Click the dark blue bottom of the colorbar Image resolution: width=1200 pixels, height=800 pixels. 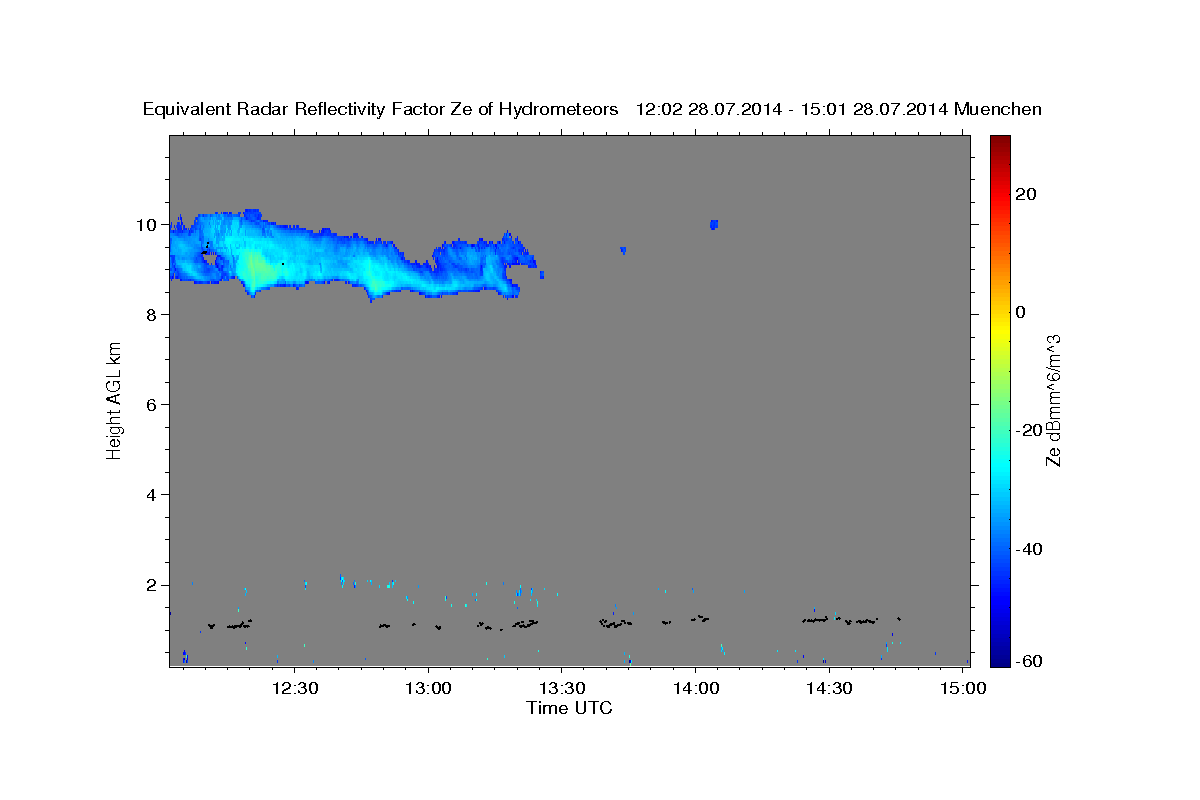[999, 659]
